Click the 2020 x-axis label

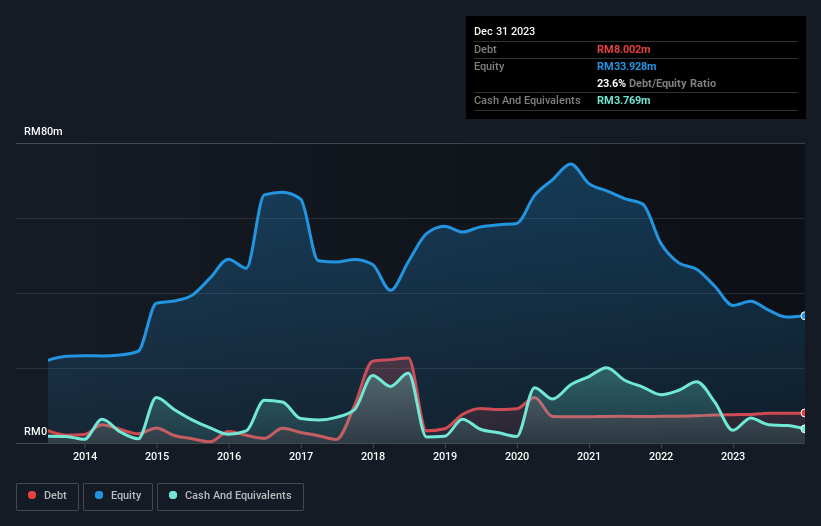[x=517, y=456]
